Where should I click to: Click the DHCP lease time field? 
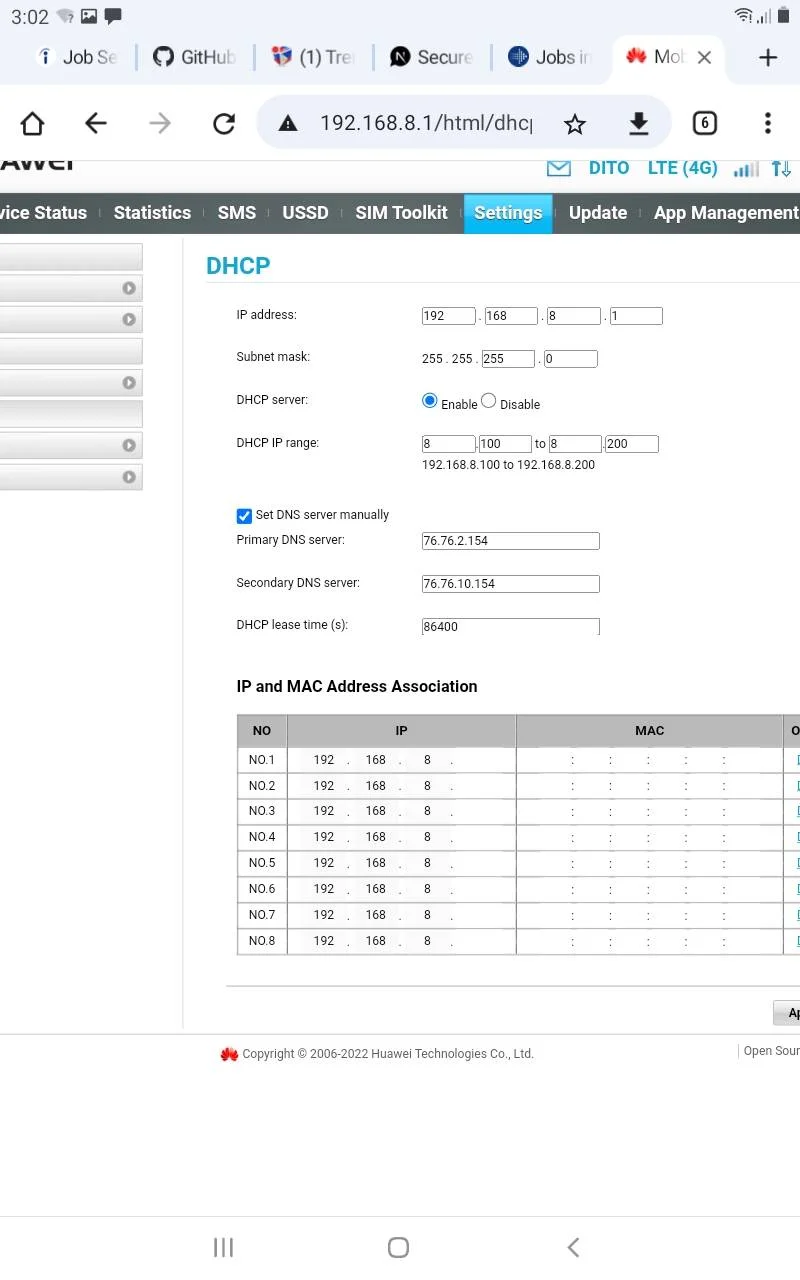tap(511, 627)
